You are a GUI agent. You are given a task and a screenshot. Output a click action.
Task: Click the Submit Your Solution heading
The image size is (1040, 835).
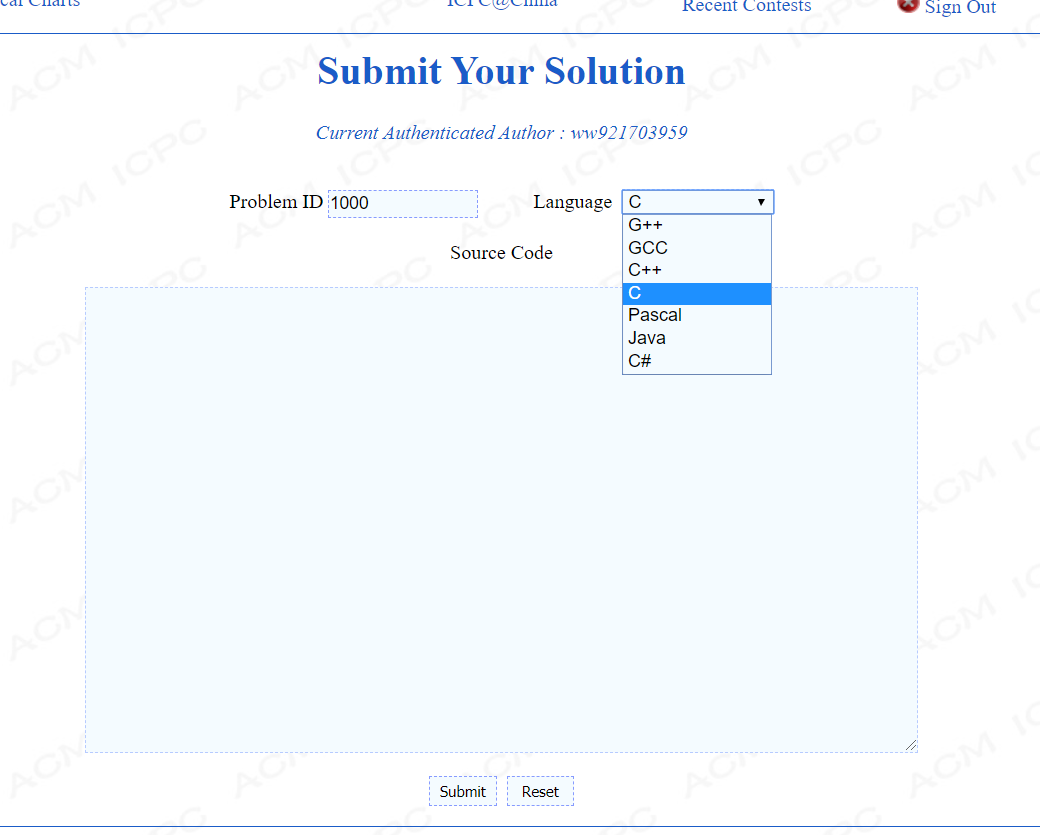pos(501,71)
